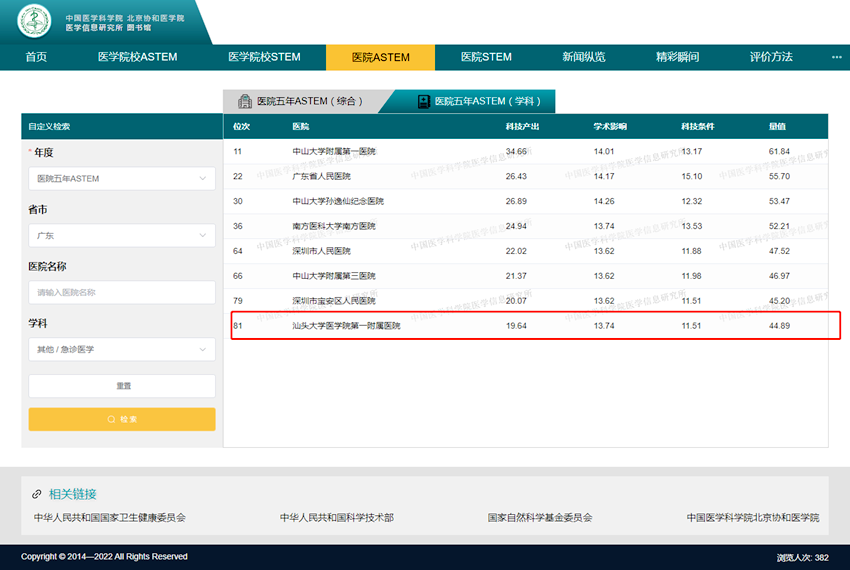Click the link chain icon beside 相关链接

[36, 494]
